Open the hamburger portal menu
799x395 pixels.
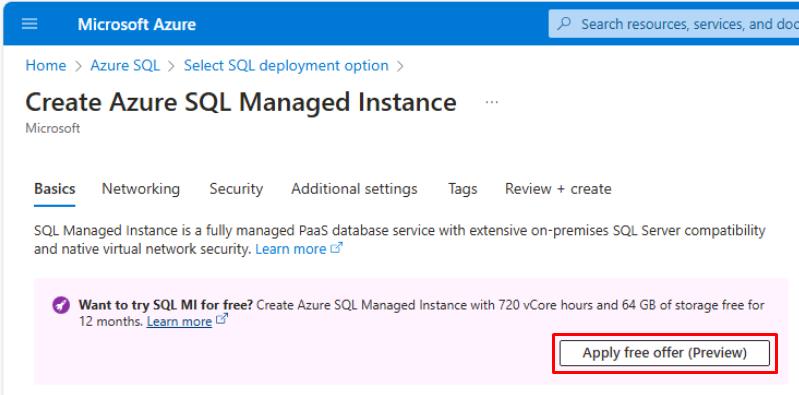tap(30, 24)
